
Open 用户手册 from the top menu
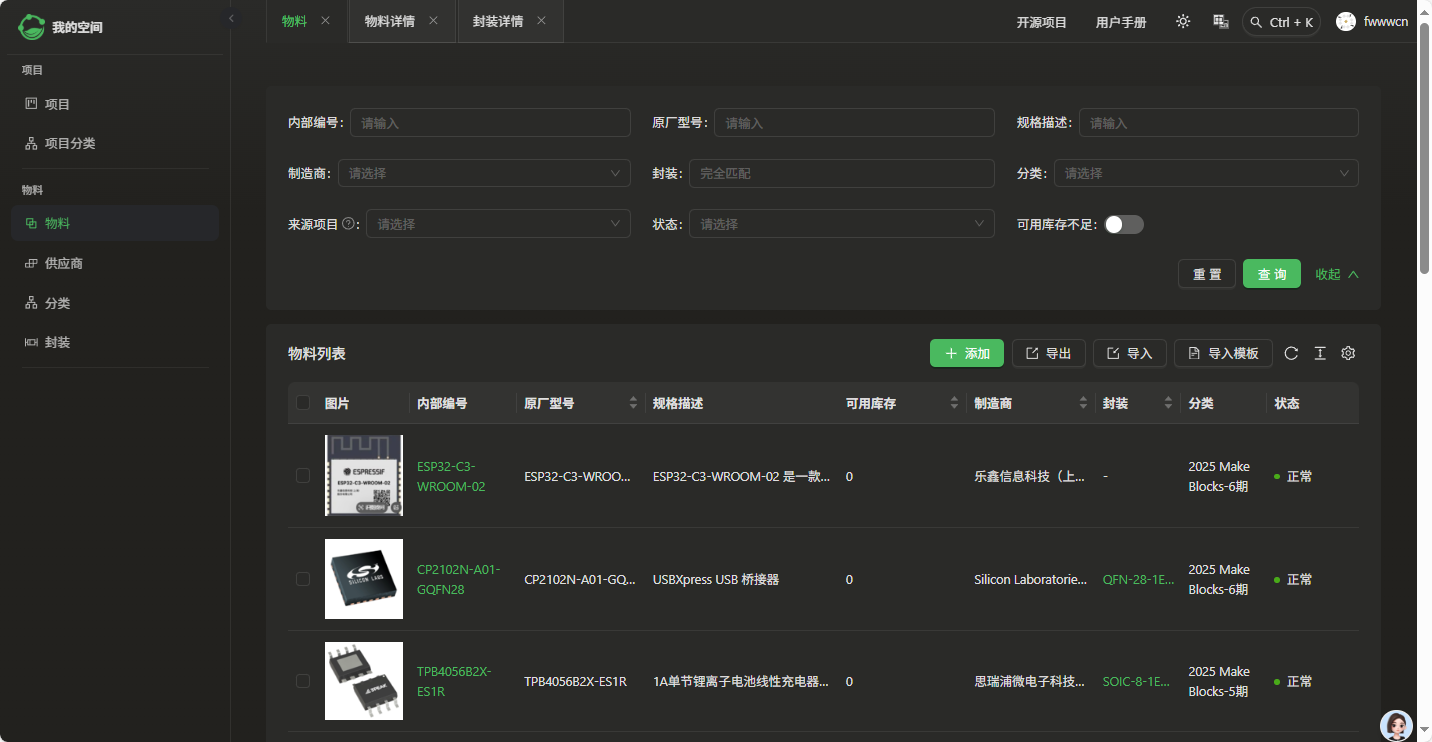point(1120,21)
